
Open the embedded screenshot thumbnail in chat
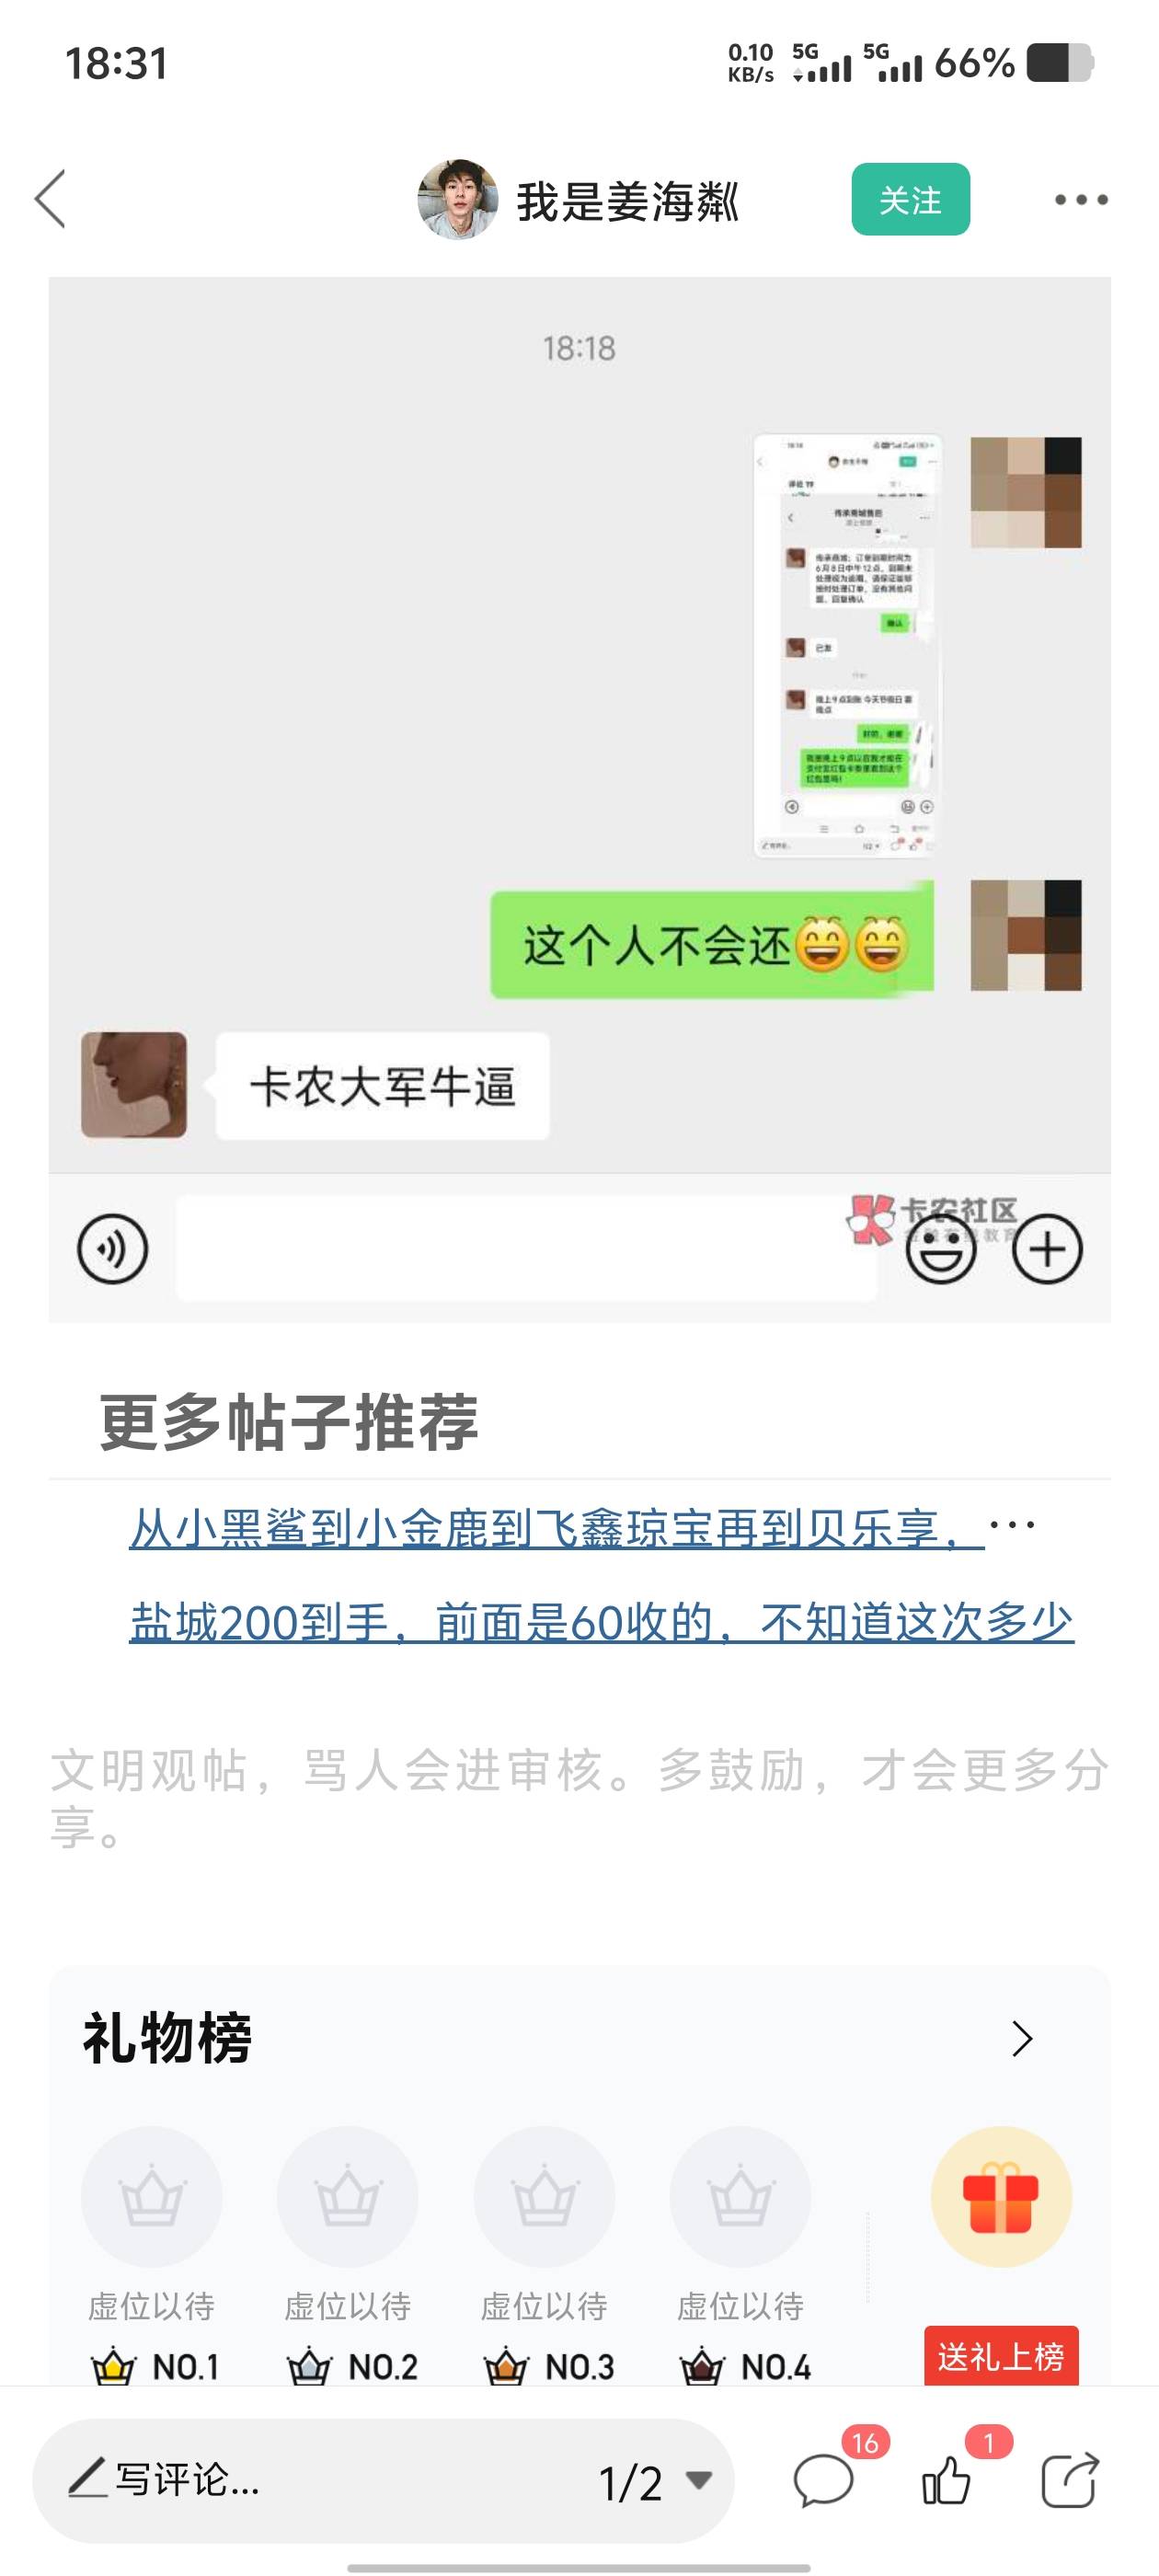coord(848,646)
